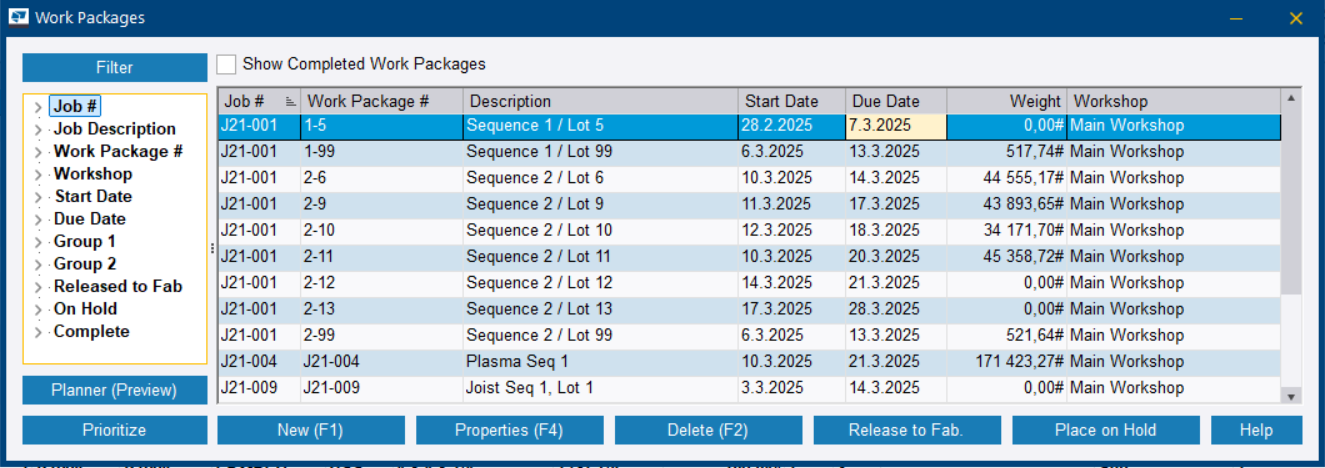Select the Plasma Seq 1 row
This screenshot has height=468, width=1325.
tap(600, 361)
